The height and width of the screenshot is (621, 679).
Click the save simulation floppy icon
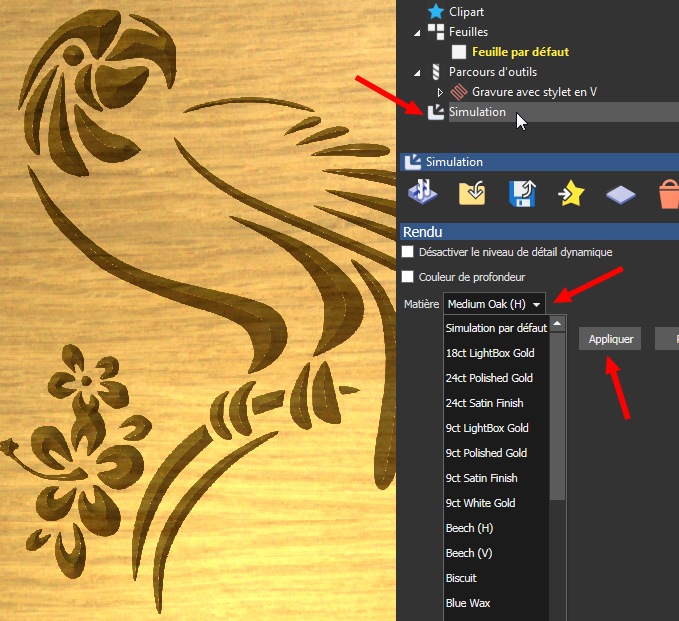pyautogui.click(x=522, y=193)
